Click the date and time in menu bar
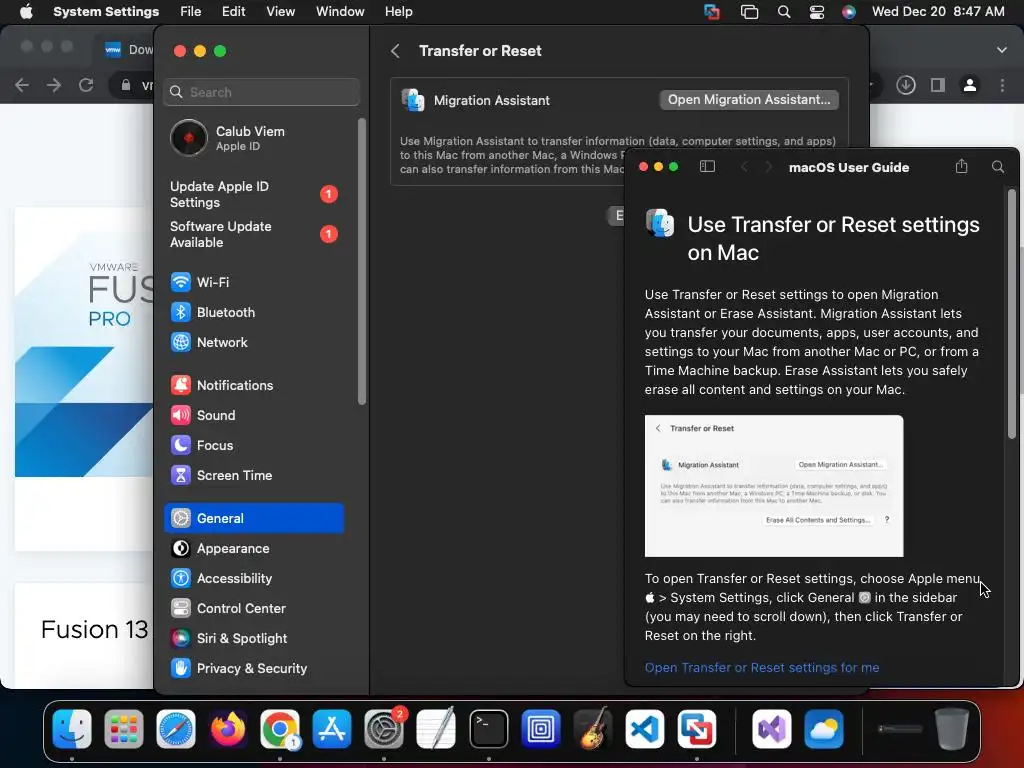This screenshot has width=1024, height=768. pyautogui.click(x=938, y=12)
